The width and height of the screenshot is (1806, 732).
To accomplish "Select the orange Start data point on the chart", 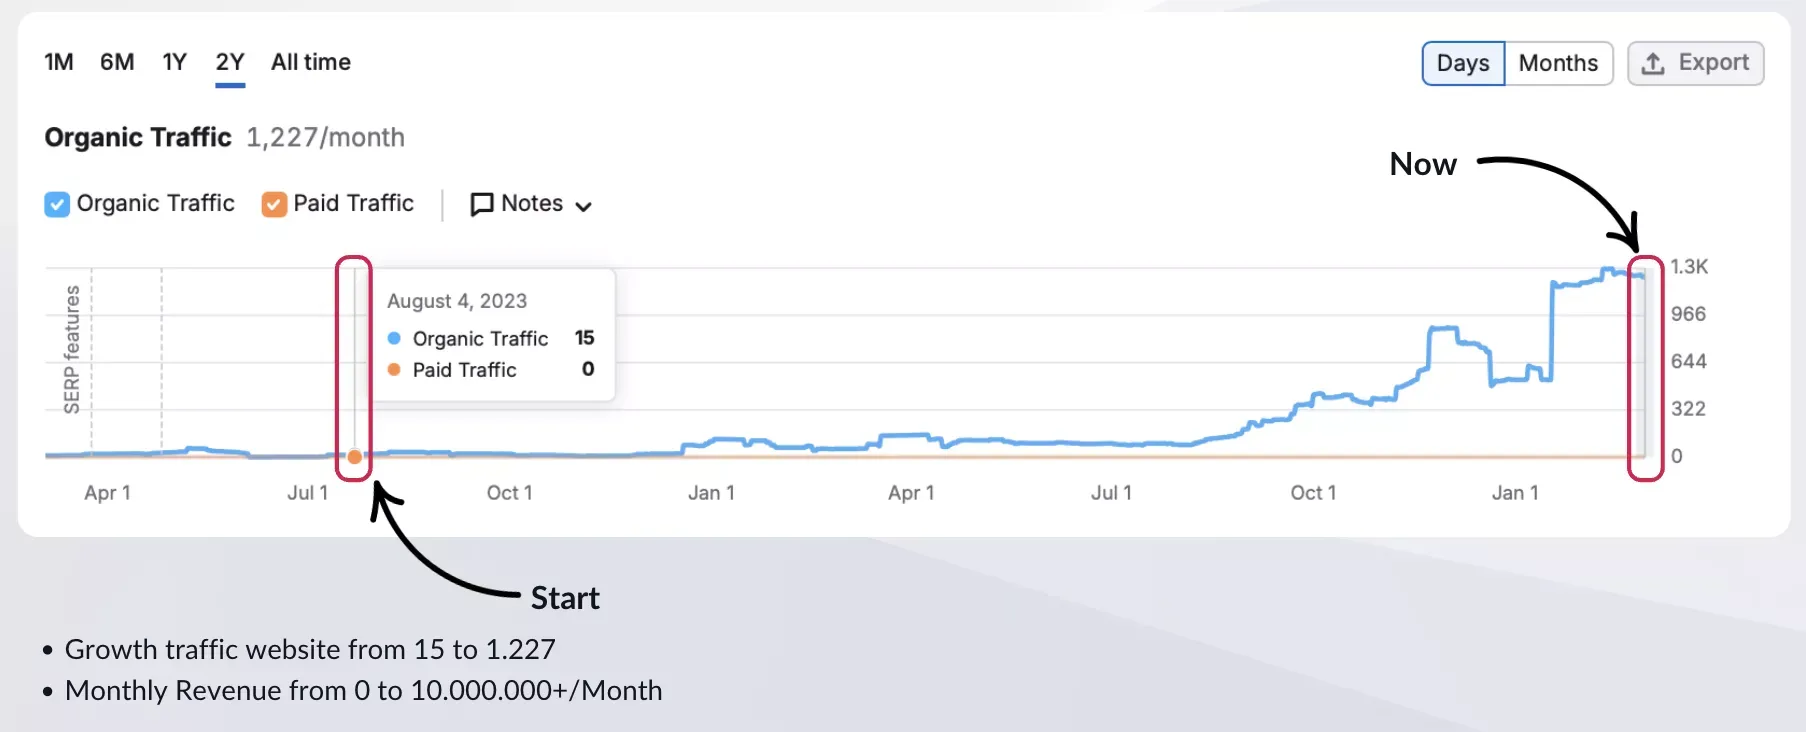I will [x=355, y=457].
